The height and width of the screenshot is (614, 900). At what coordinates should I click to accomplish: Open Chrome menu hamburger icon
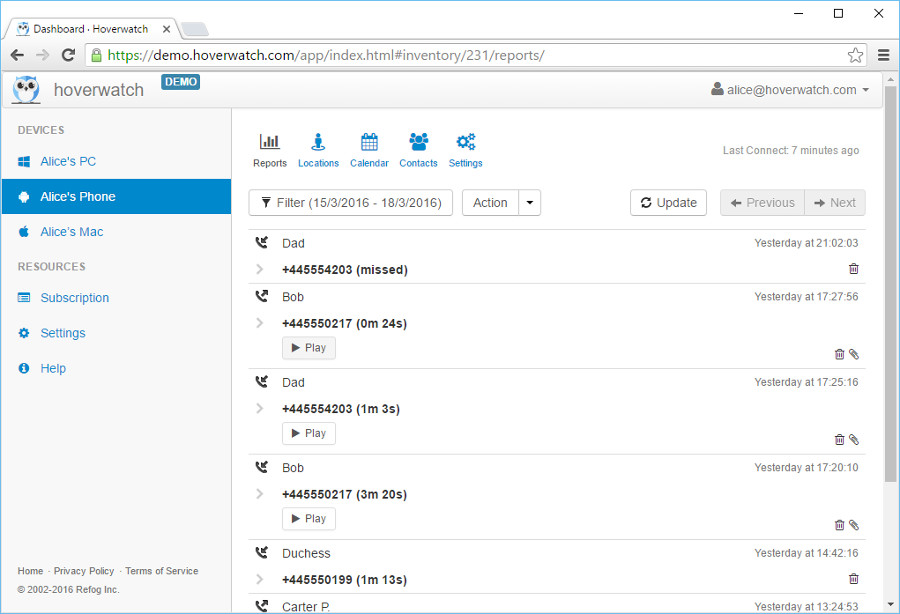coord(884,55)
